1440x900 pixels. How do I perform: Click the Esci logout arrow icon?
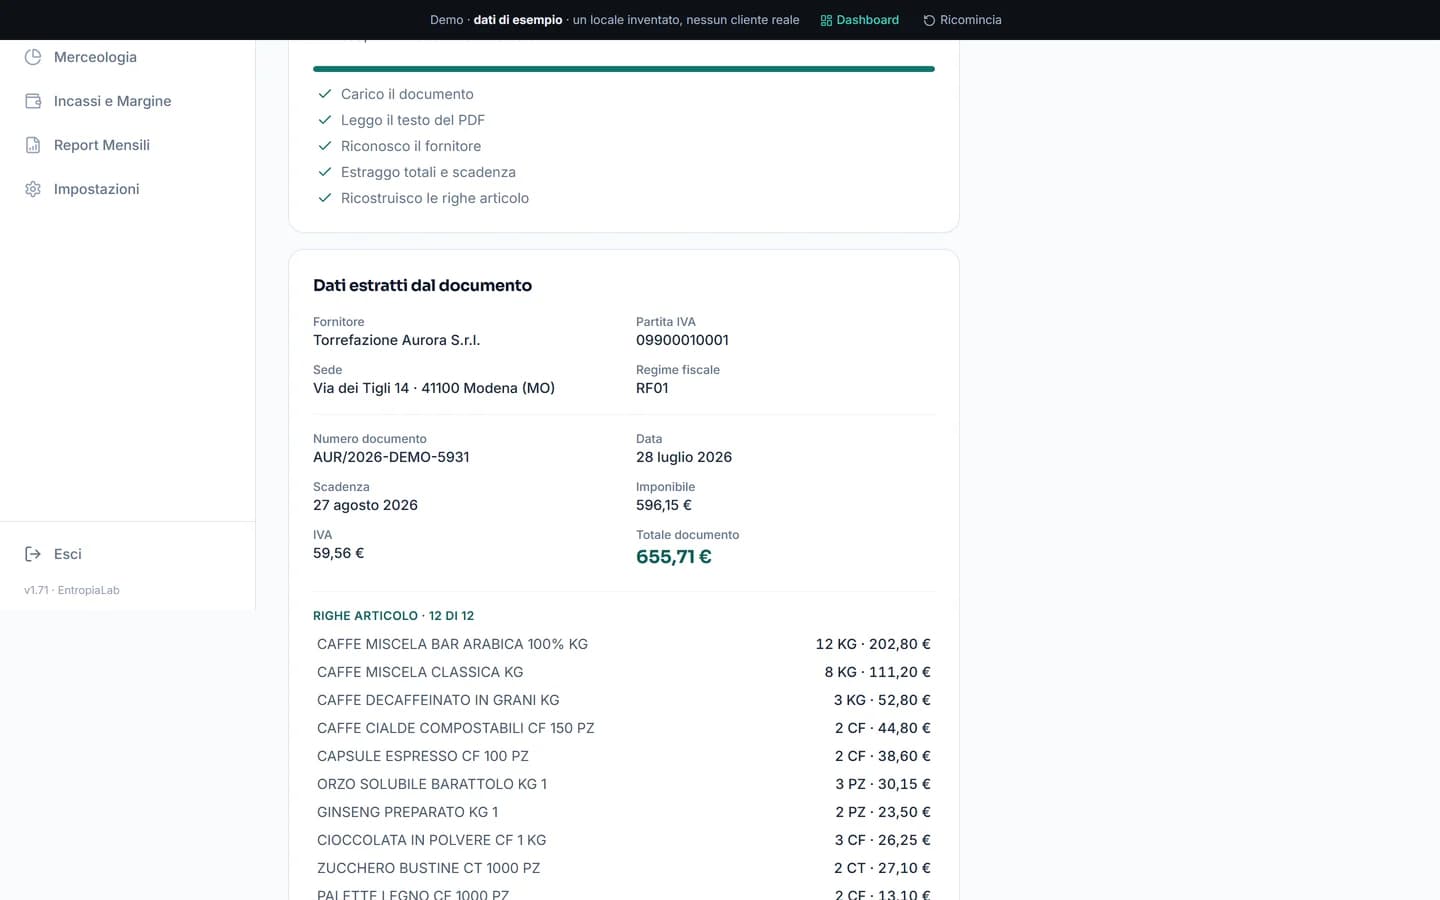click(33, 554)
